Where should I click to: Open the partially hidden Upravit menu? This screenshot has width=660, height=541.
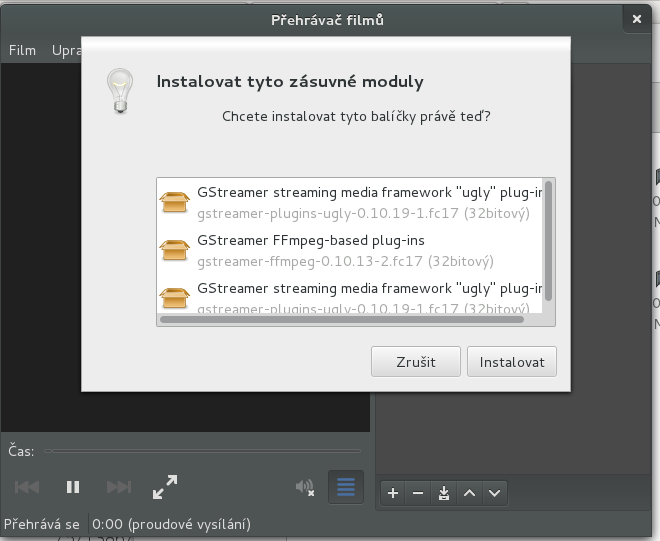click(x=66, y=50)
